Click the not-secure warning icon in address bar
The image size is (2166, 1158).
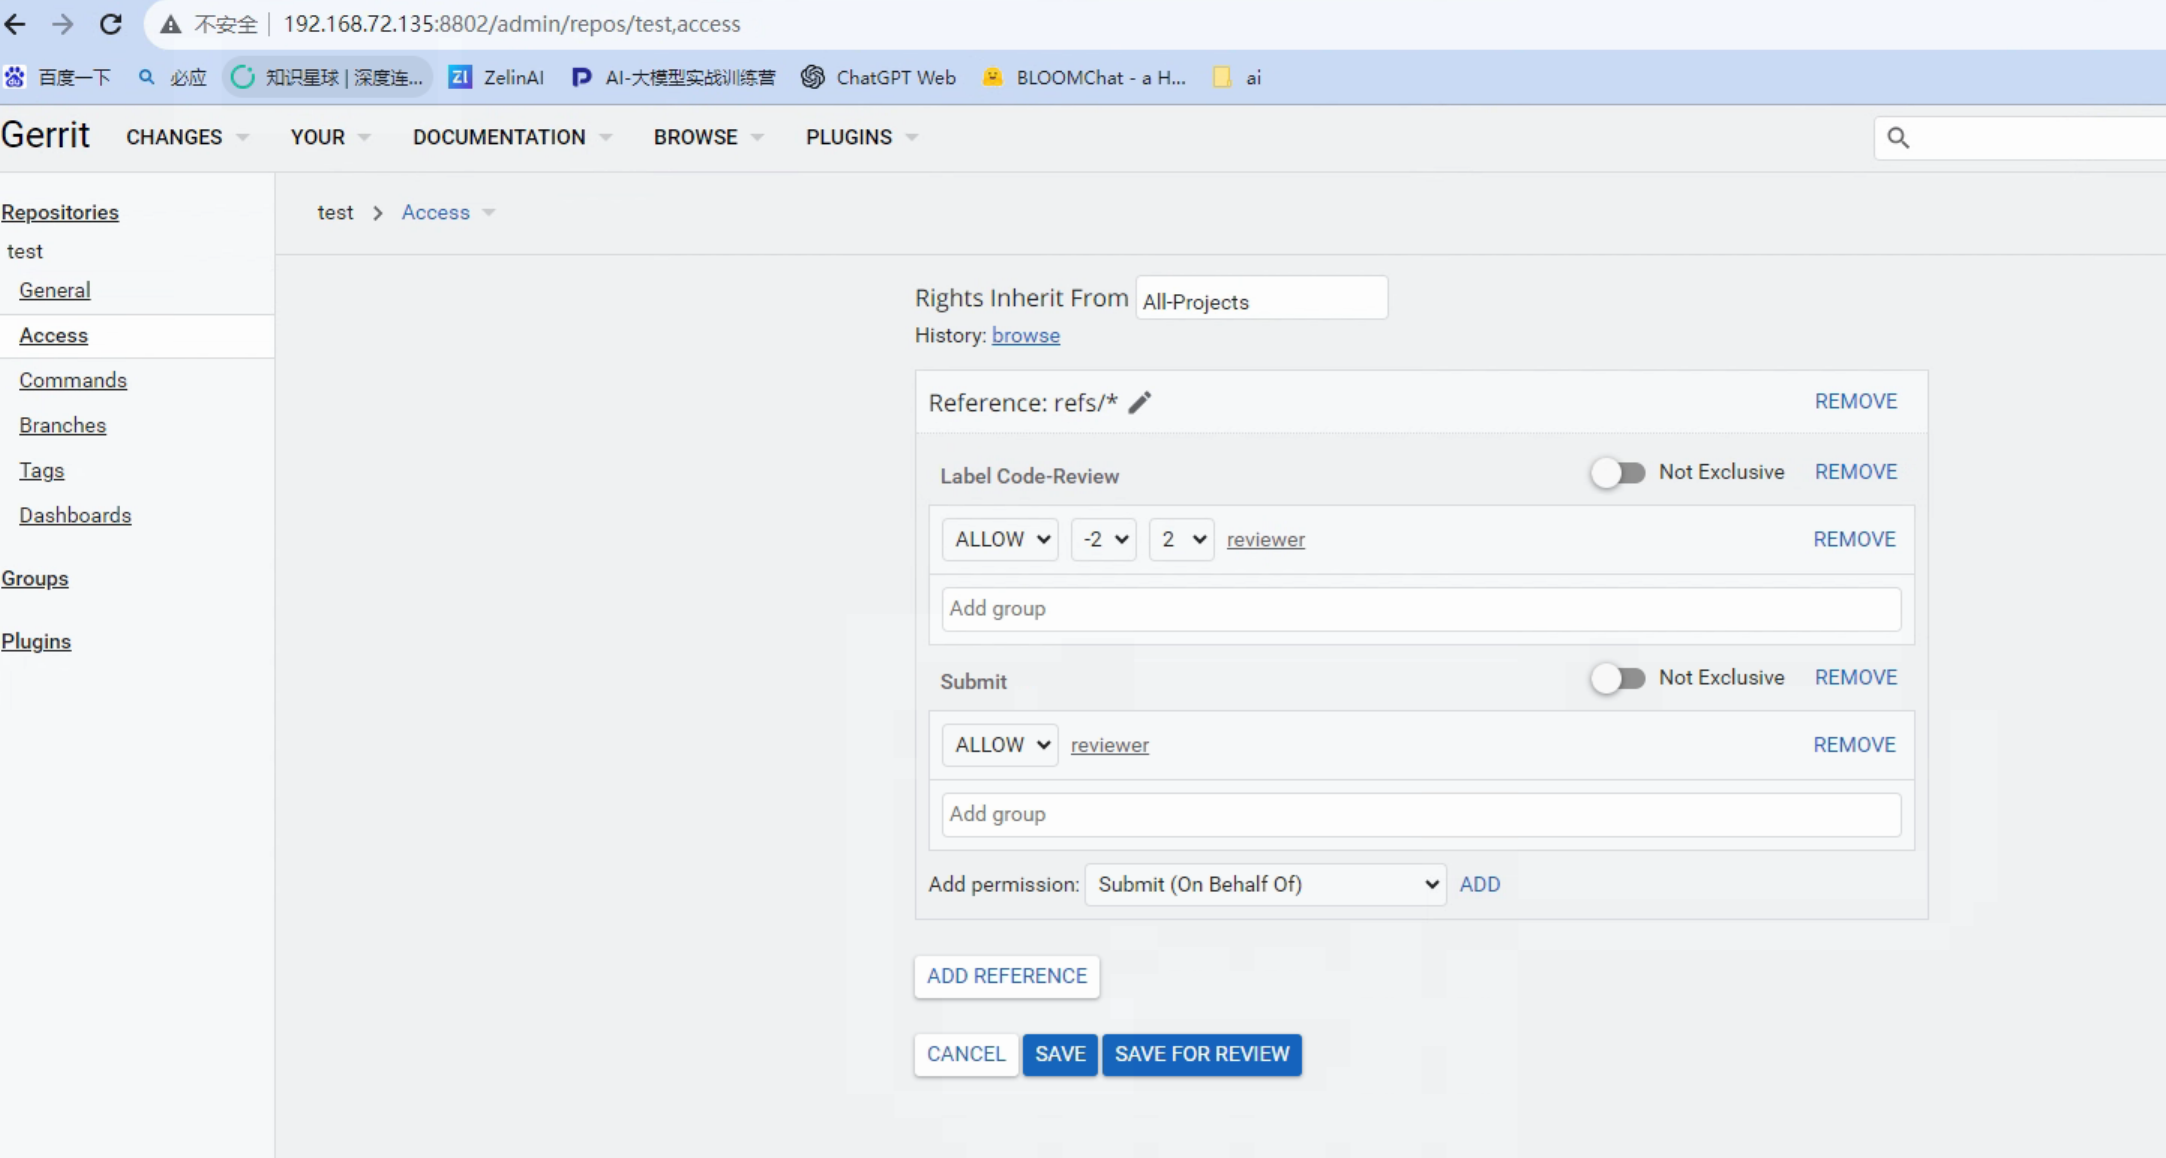(x=171, y=24)
